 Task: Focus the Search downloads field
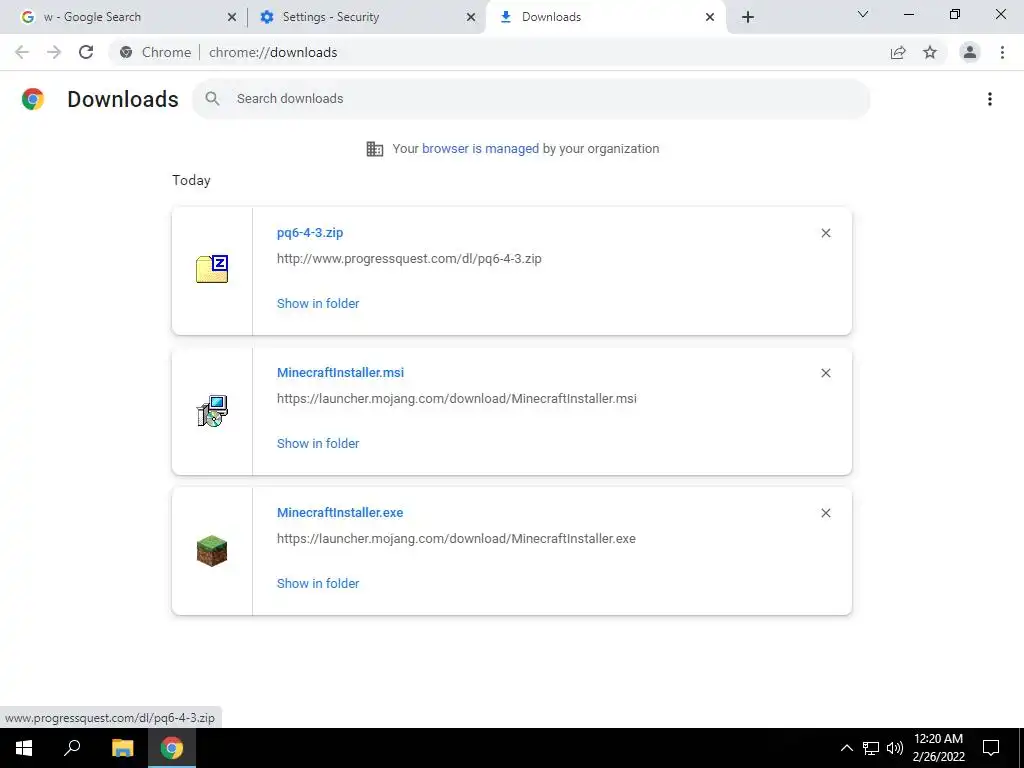click(x=531, y=99)
